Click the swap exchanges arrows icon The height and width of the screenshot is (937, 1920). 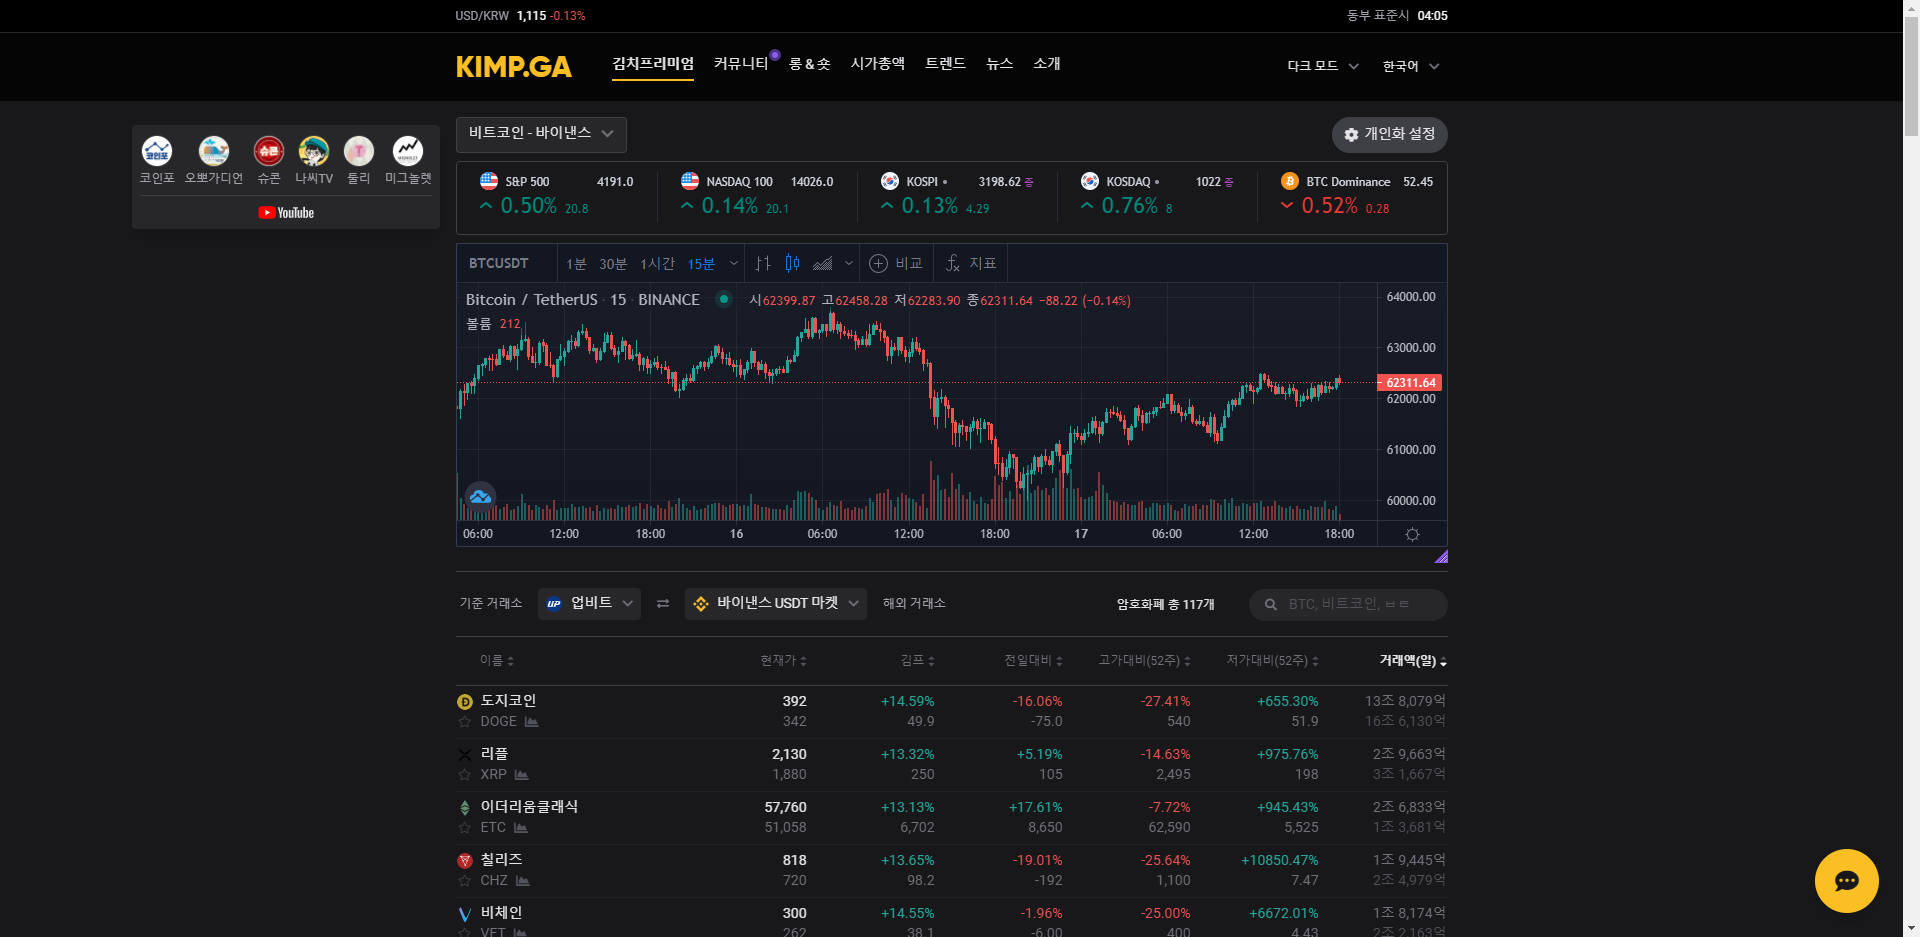coord(662,604)
